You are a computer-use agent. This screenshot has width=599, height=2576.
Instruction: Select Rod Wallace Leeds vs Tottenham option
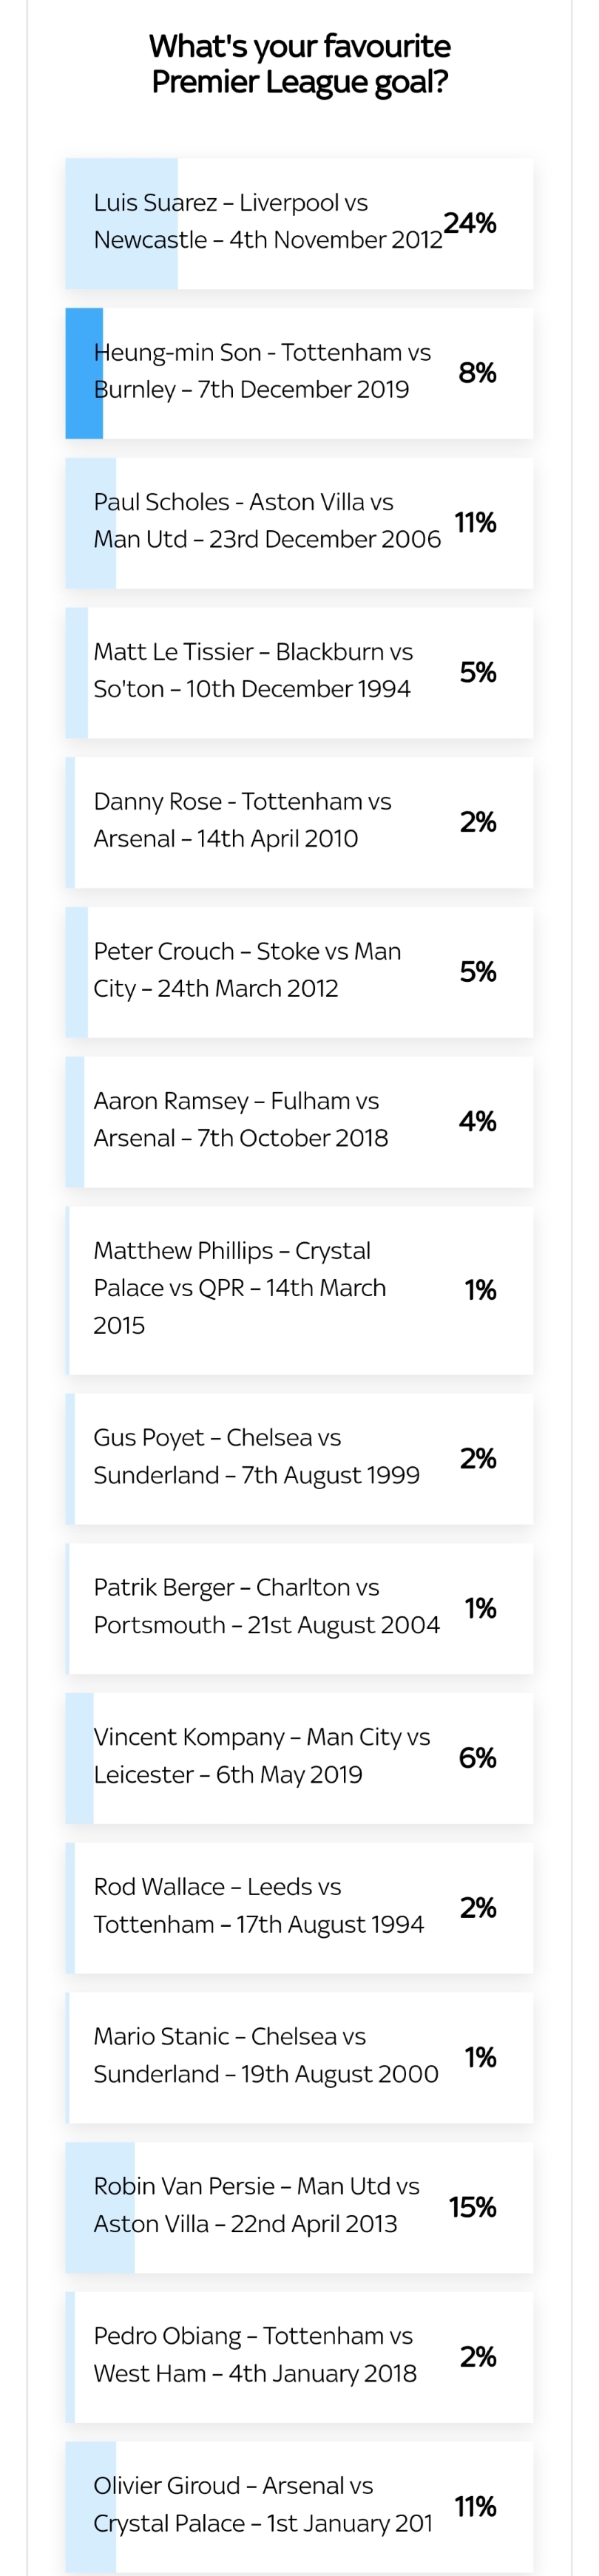pos(299,1908)
